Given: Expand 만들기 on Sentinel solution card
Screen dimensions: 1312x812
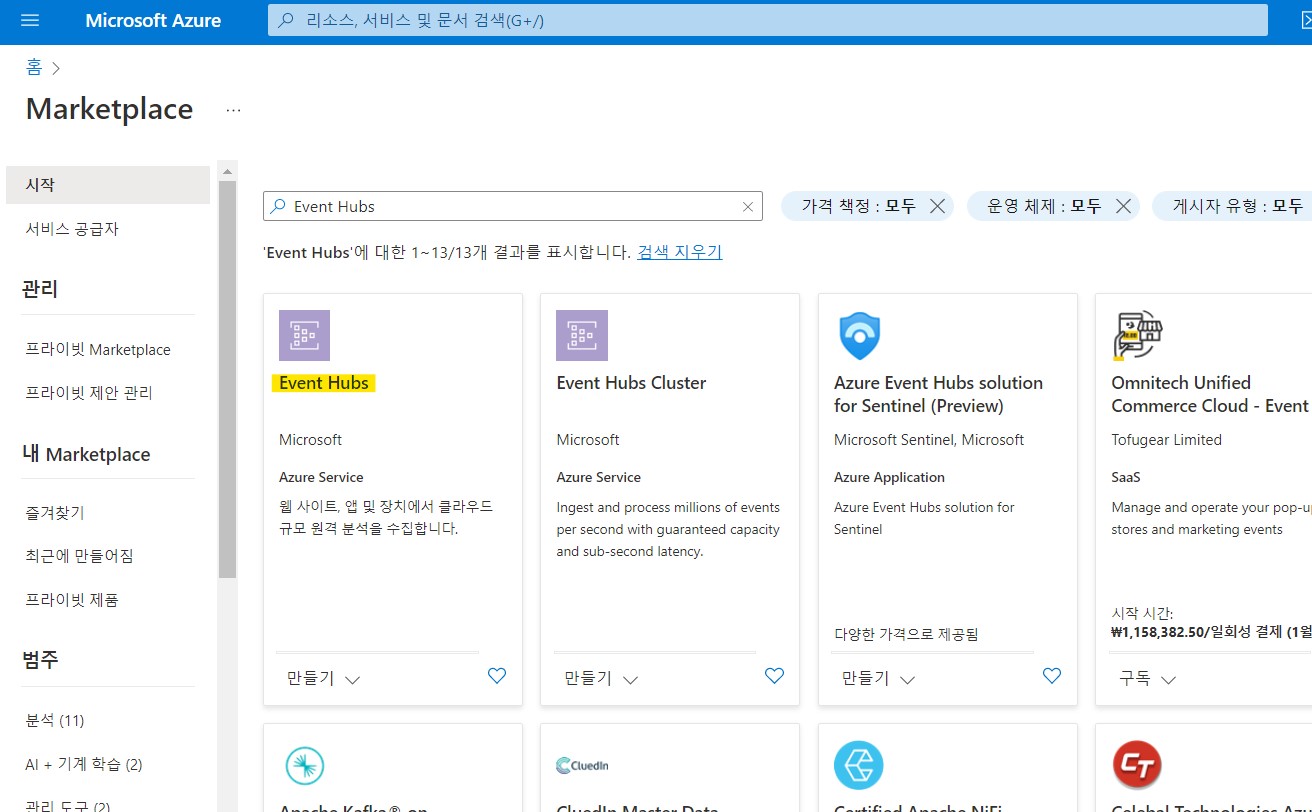Looking at the screenshot, I should [878, 678].
